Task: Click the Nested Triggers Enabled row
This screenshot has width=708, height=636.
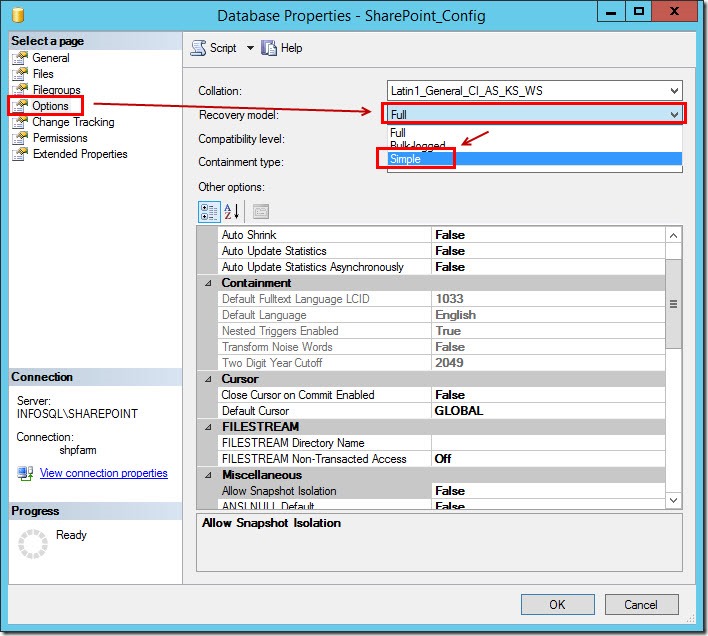Action: [x=441, y=331]
